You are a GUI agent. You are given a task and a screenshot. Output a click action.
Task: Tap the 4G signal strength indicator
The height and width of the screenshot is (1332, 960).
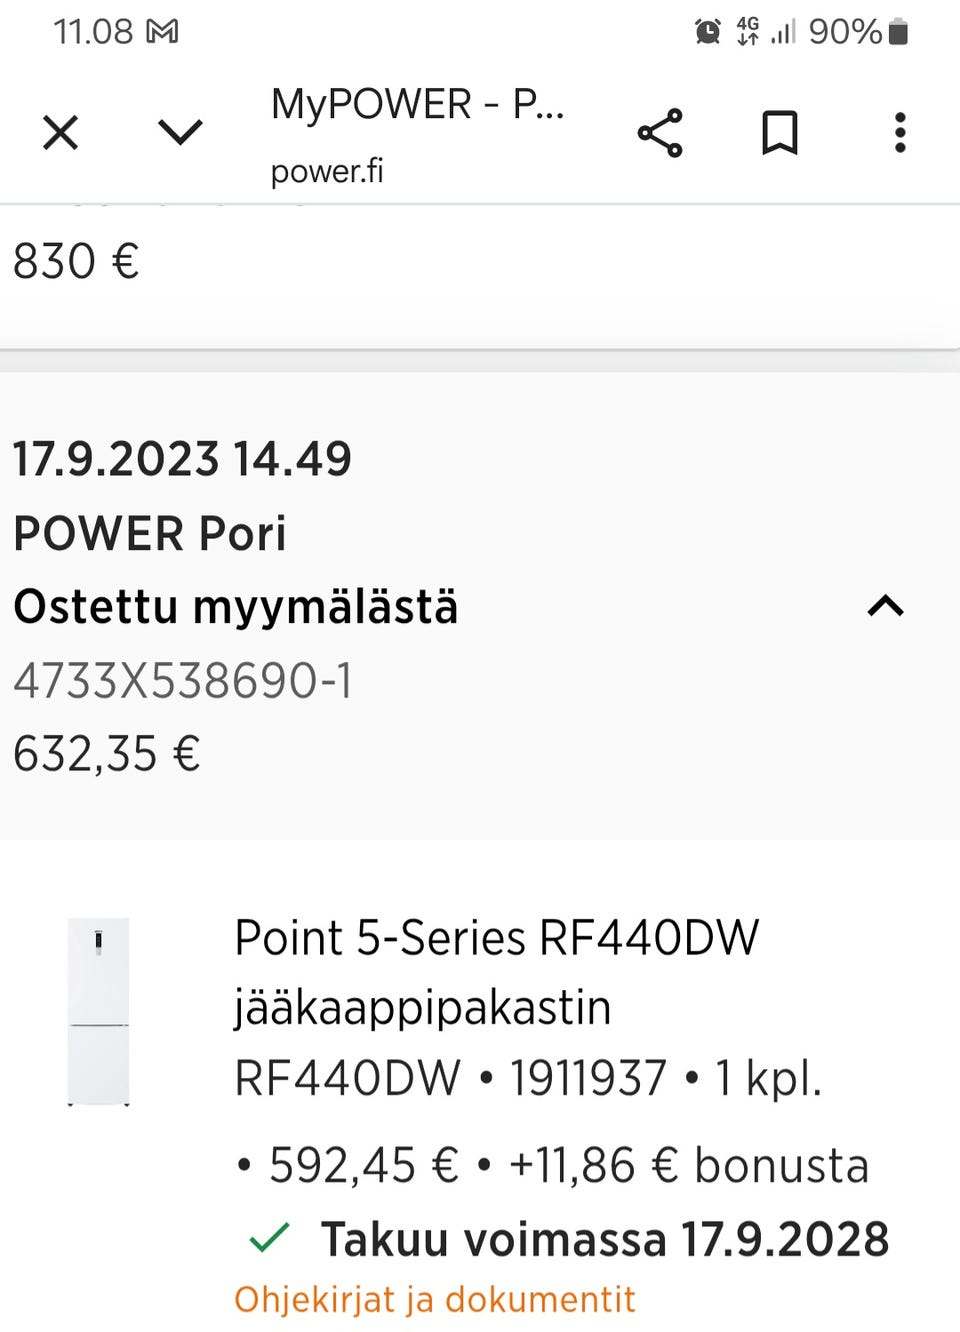click(x=766, y=32)
